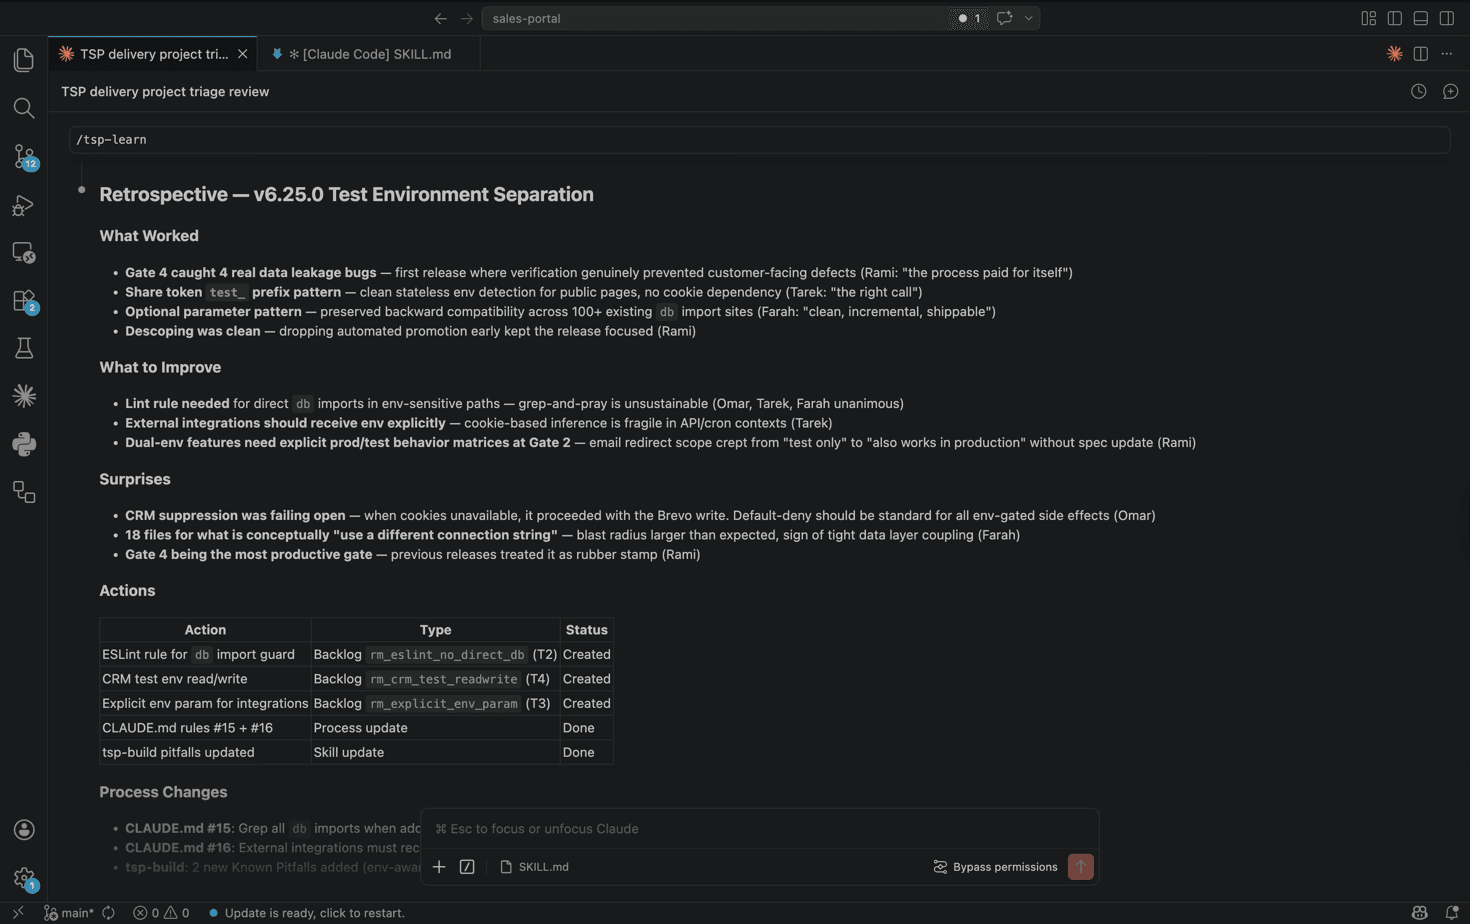Toggle the bottom panel visibility

tap(1420, 18)
